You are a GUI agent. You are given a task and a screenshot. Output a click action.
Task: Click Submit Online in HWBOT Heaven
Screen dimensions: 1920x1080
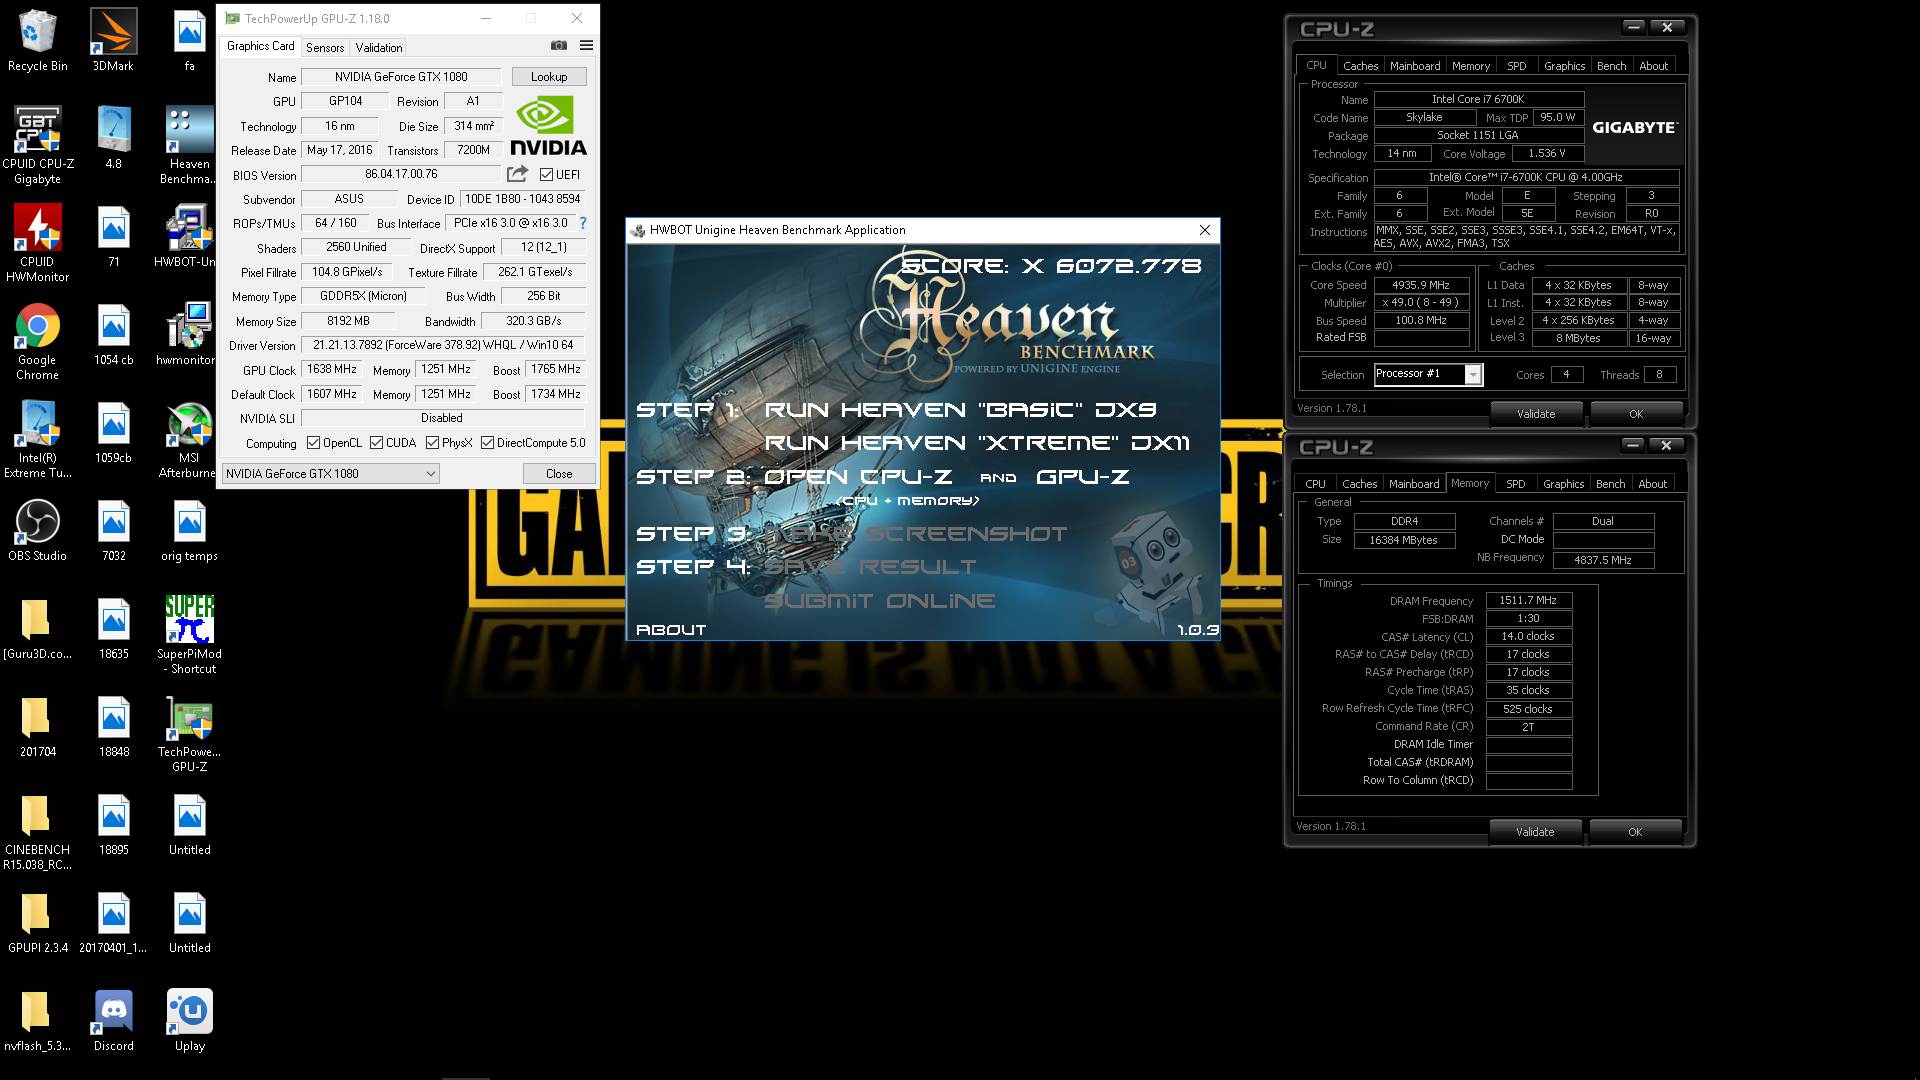pos(880,601)
